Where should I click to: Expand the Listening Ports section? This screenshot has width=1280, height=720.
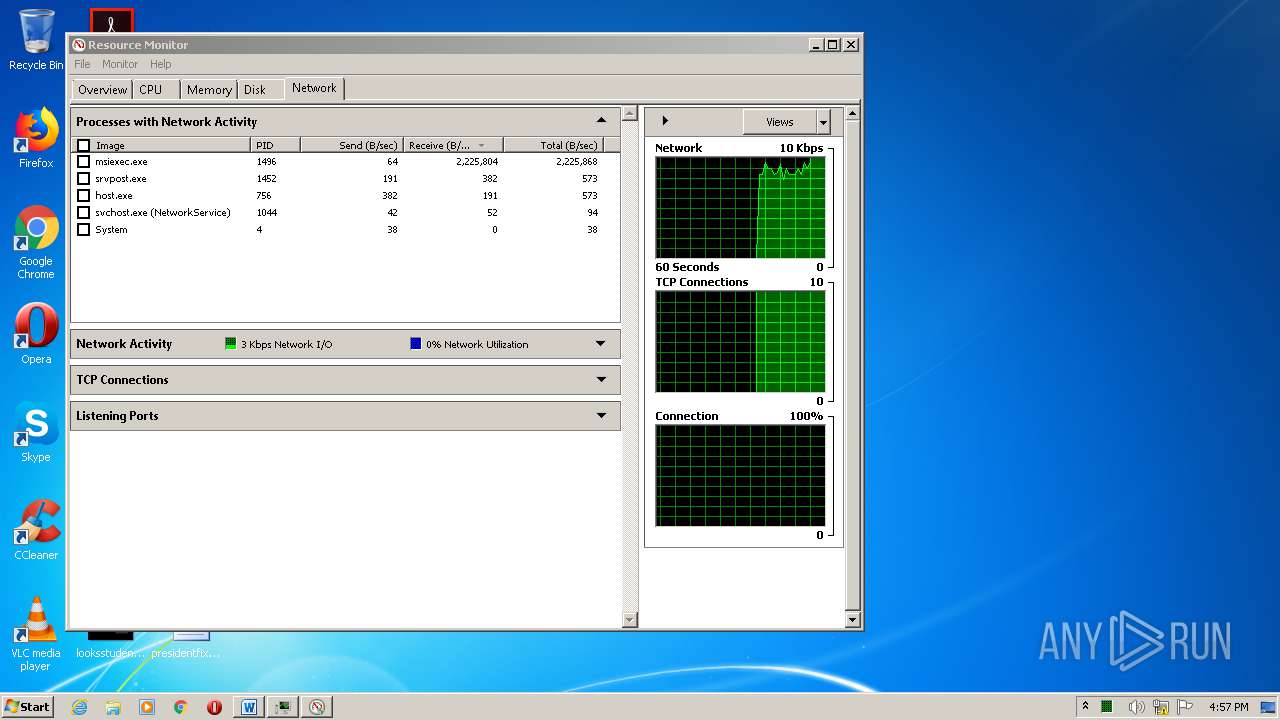point(601,416)
